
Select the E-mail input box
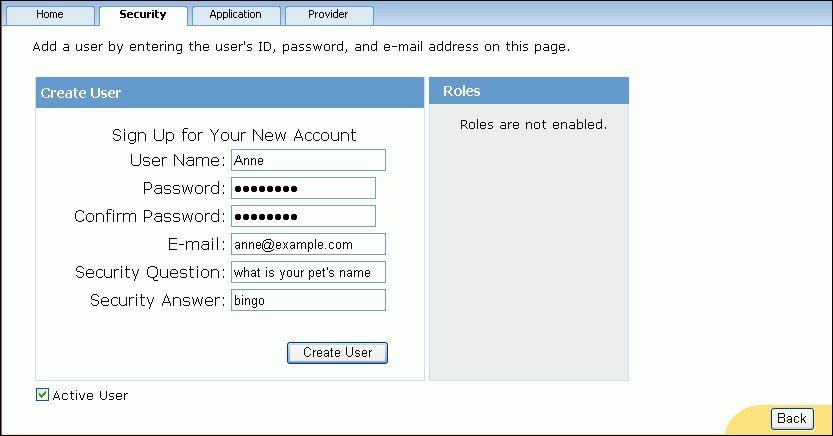[x=308, y=244]
